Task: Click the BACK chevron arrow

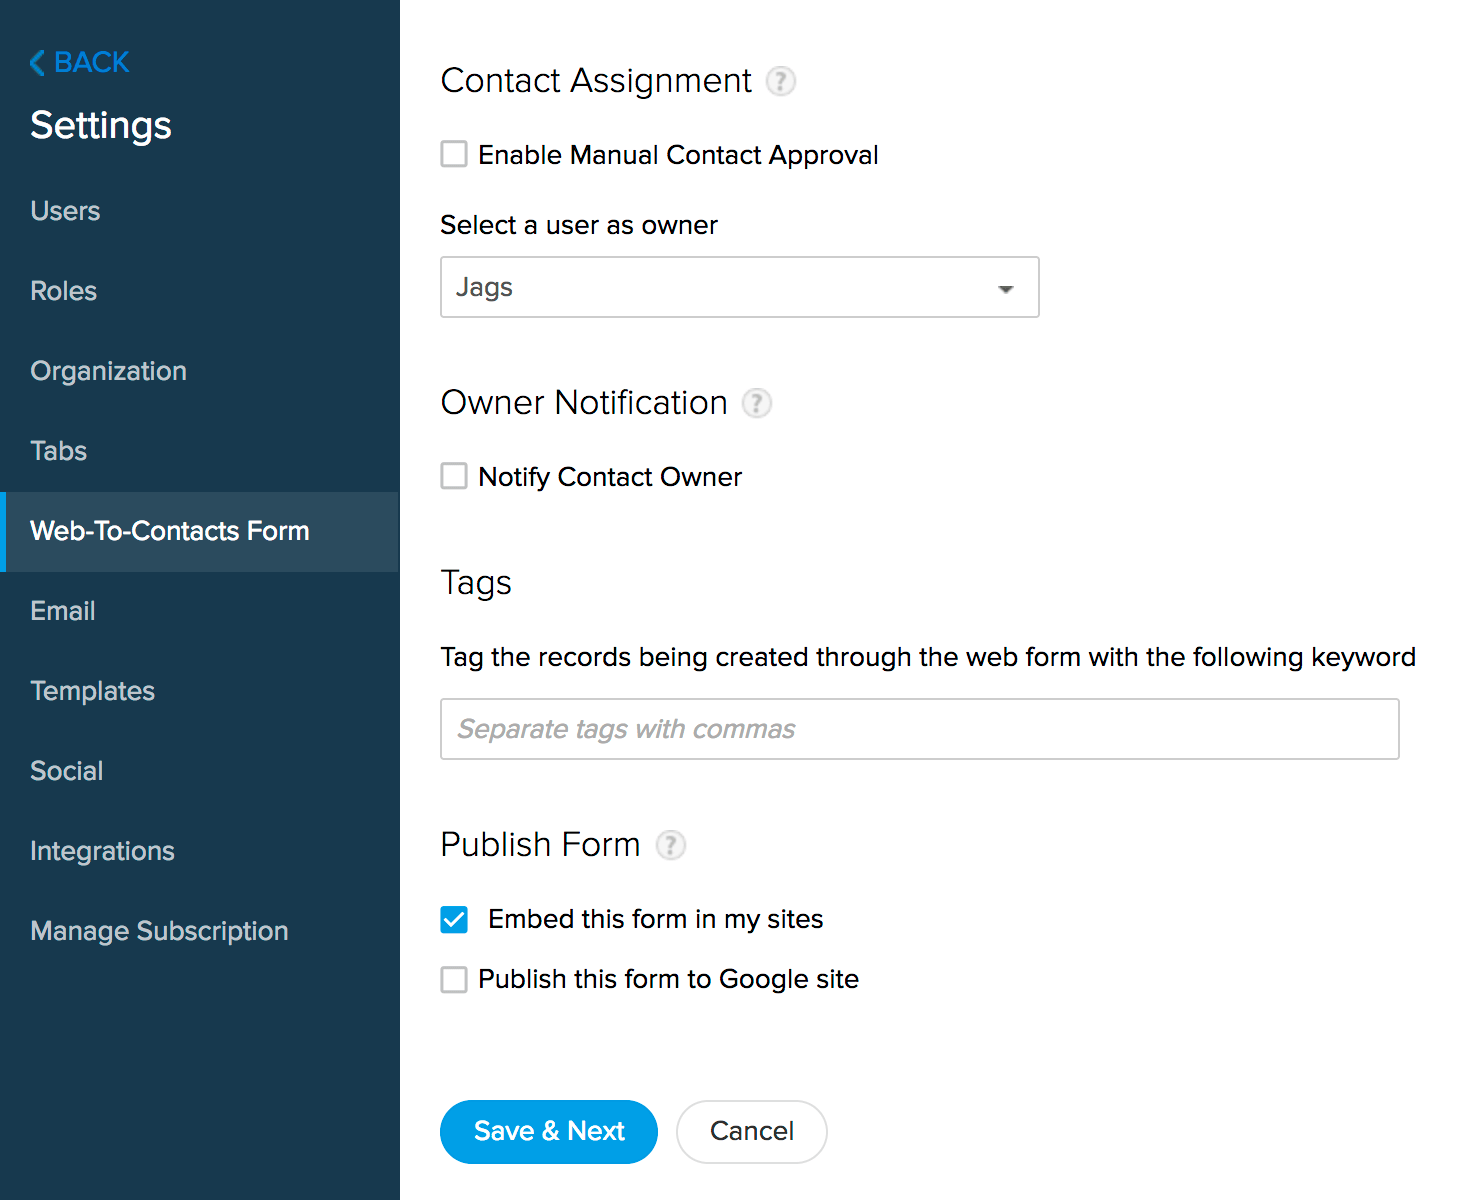Action: (37, 63)
